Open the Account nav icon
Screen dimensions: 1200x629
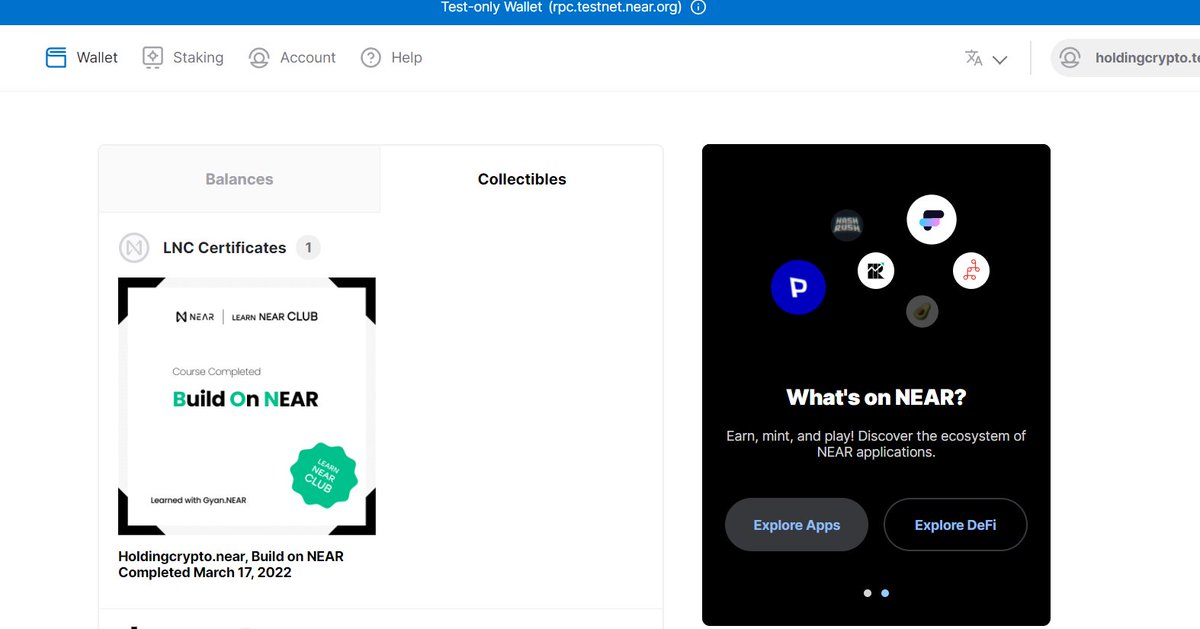pos(259,57)
